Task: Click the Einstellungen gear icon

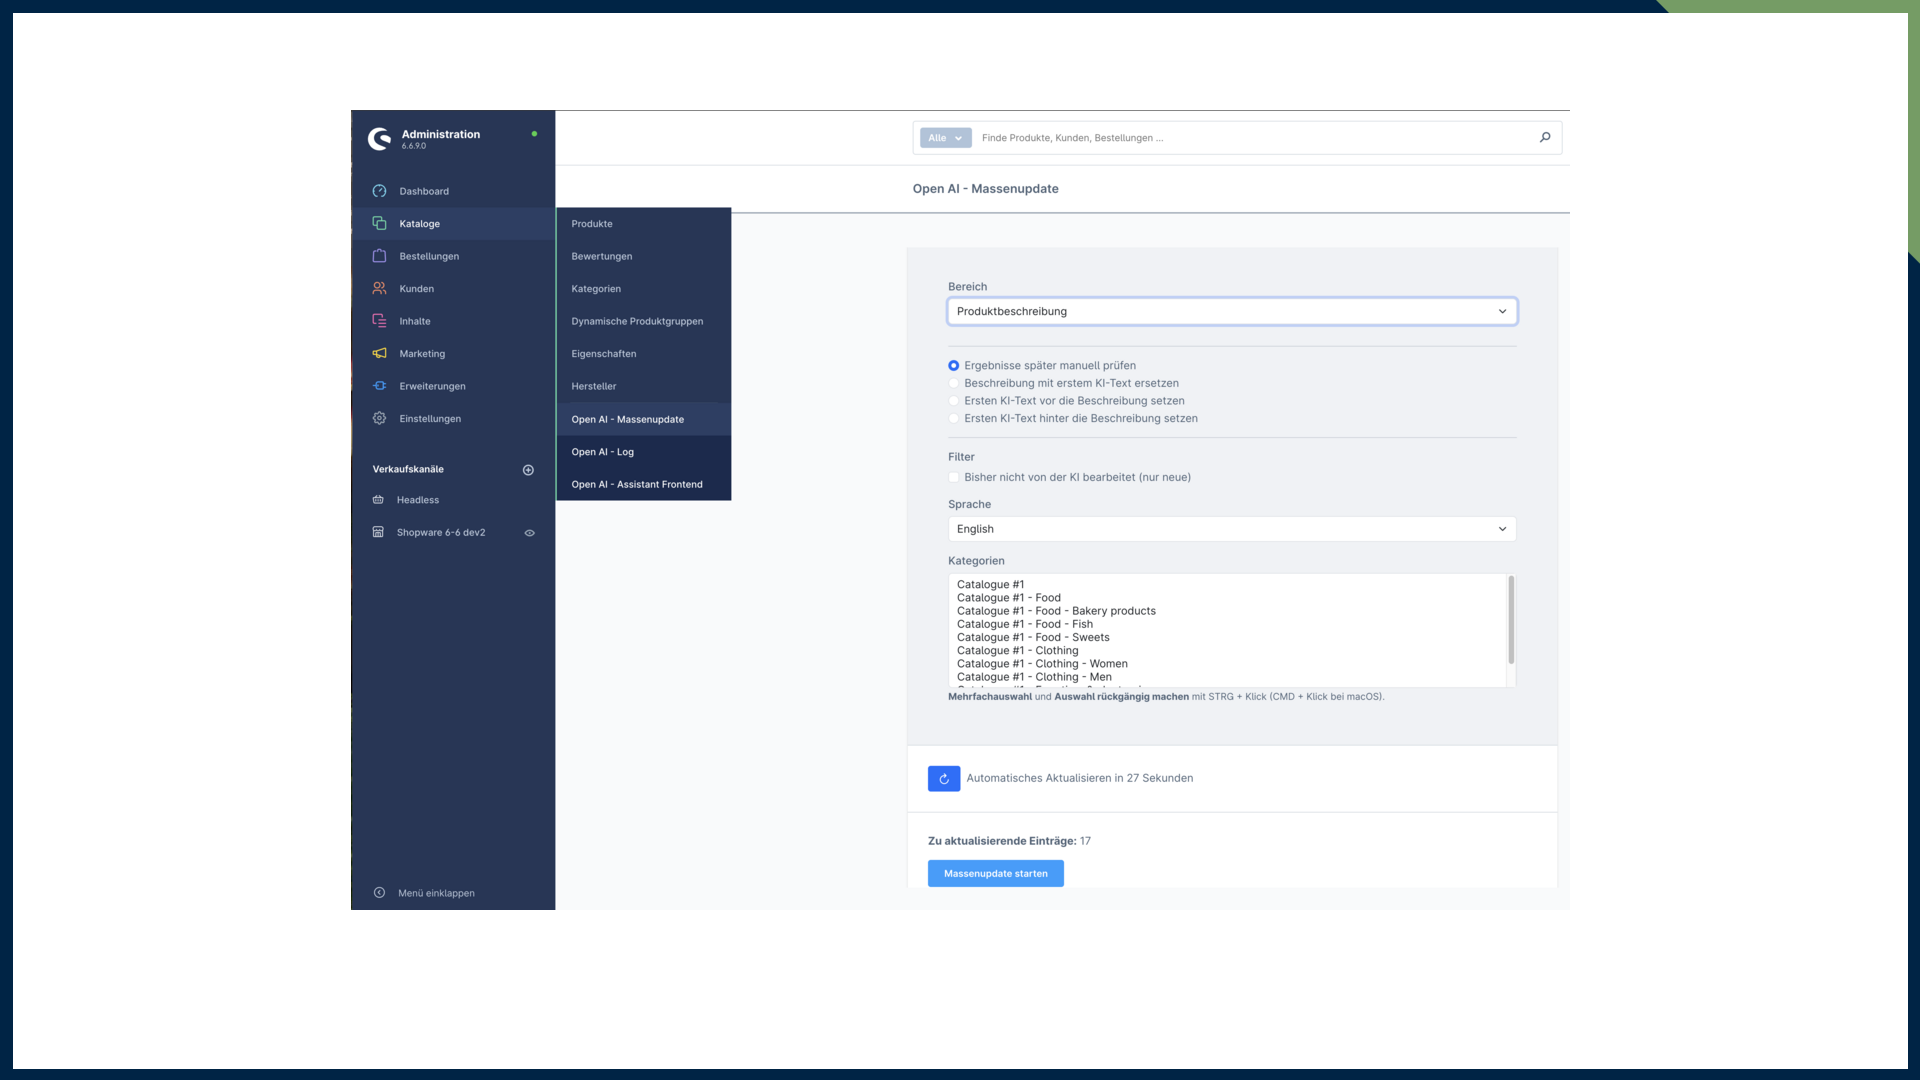Action: pos(379,418)
